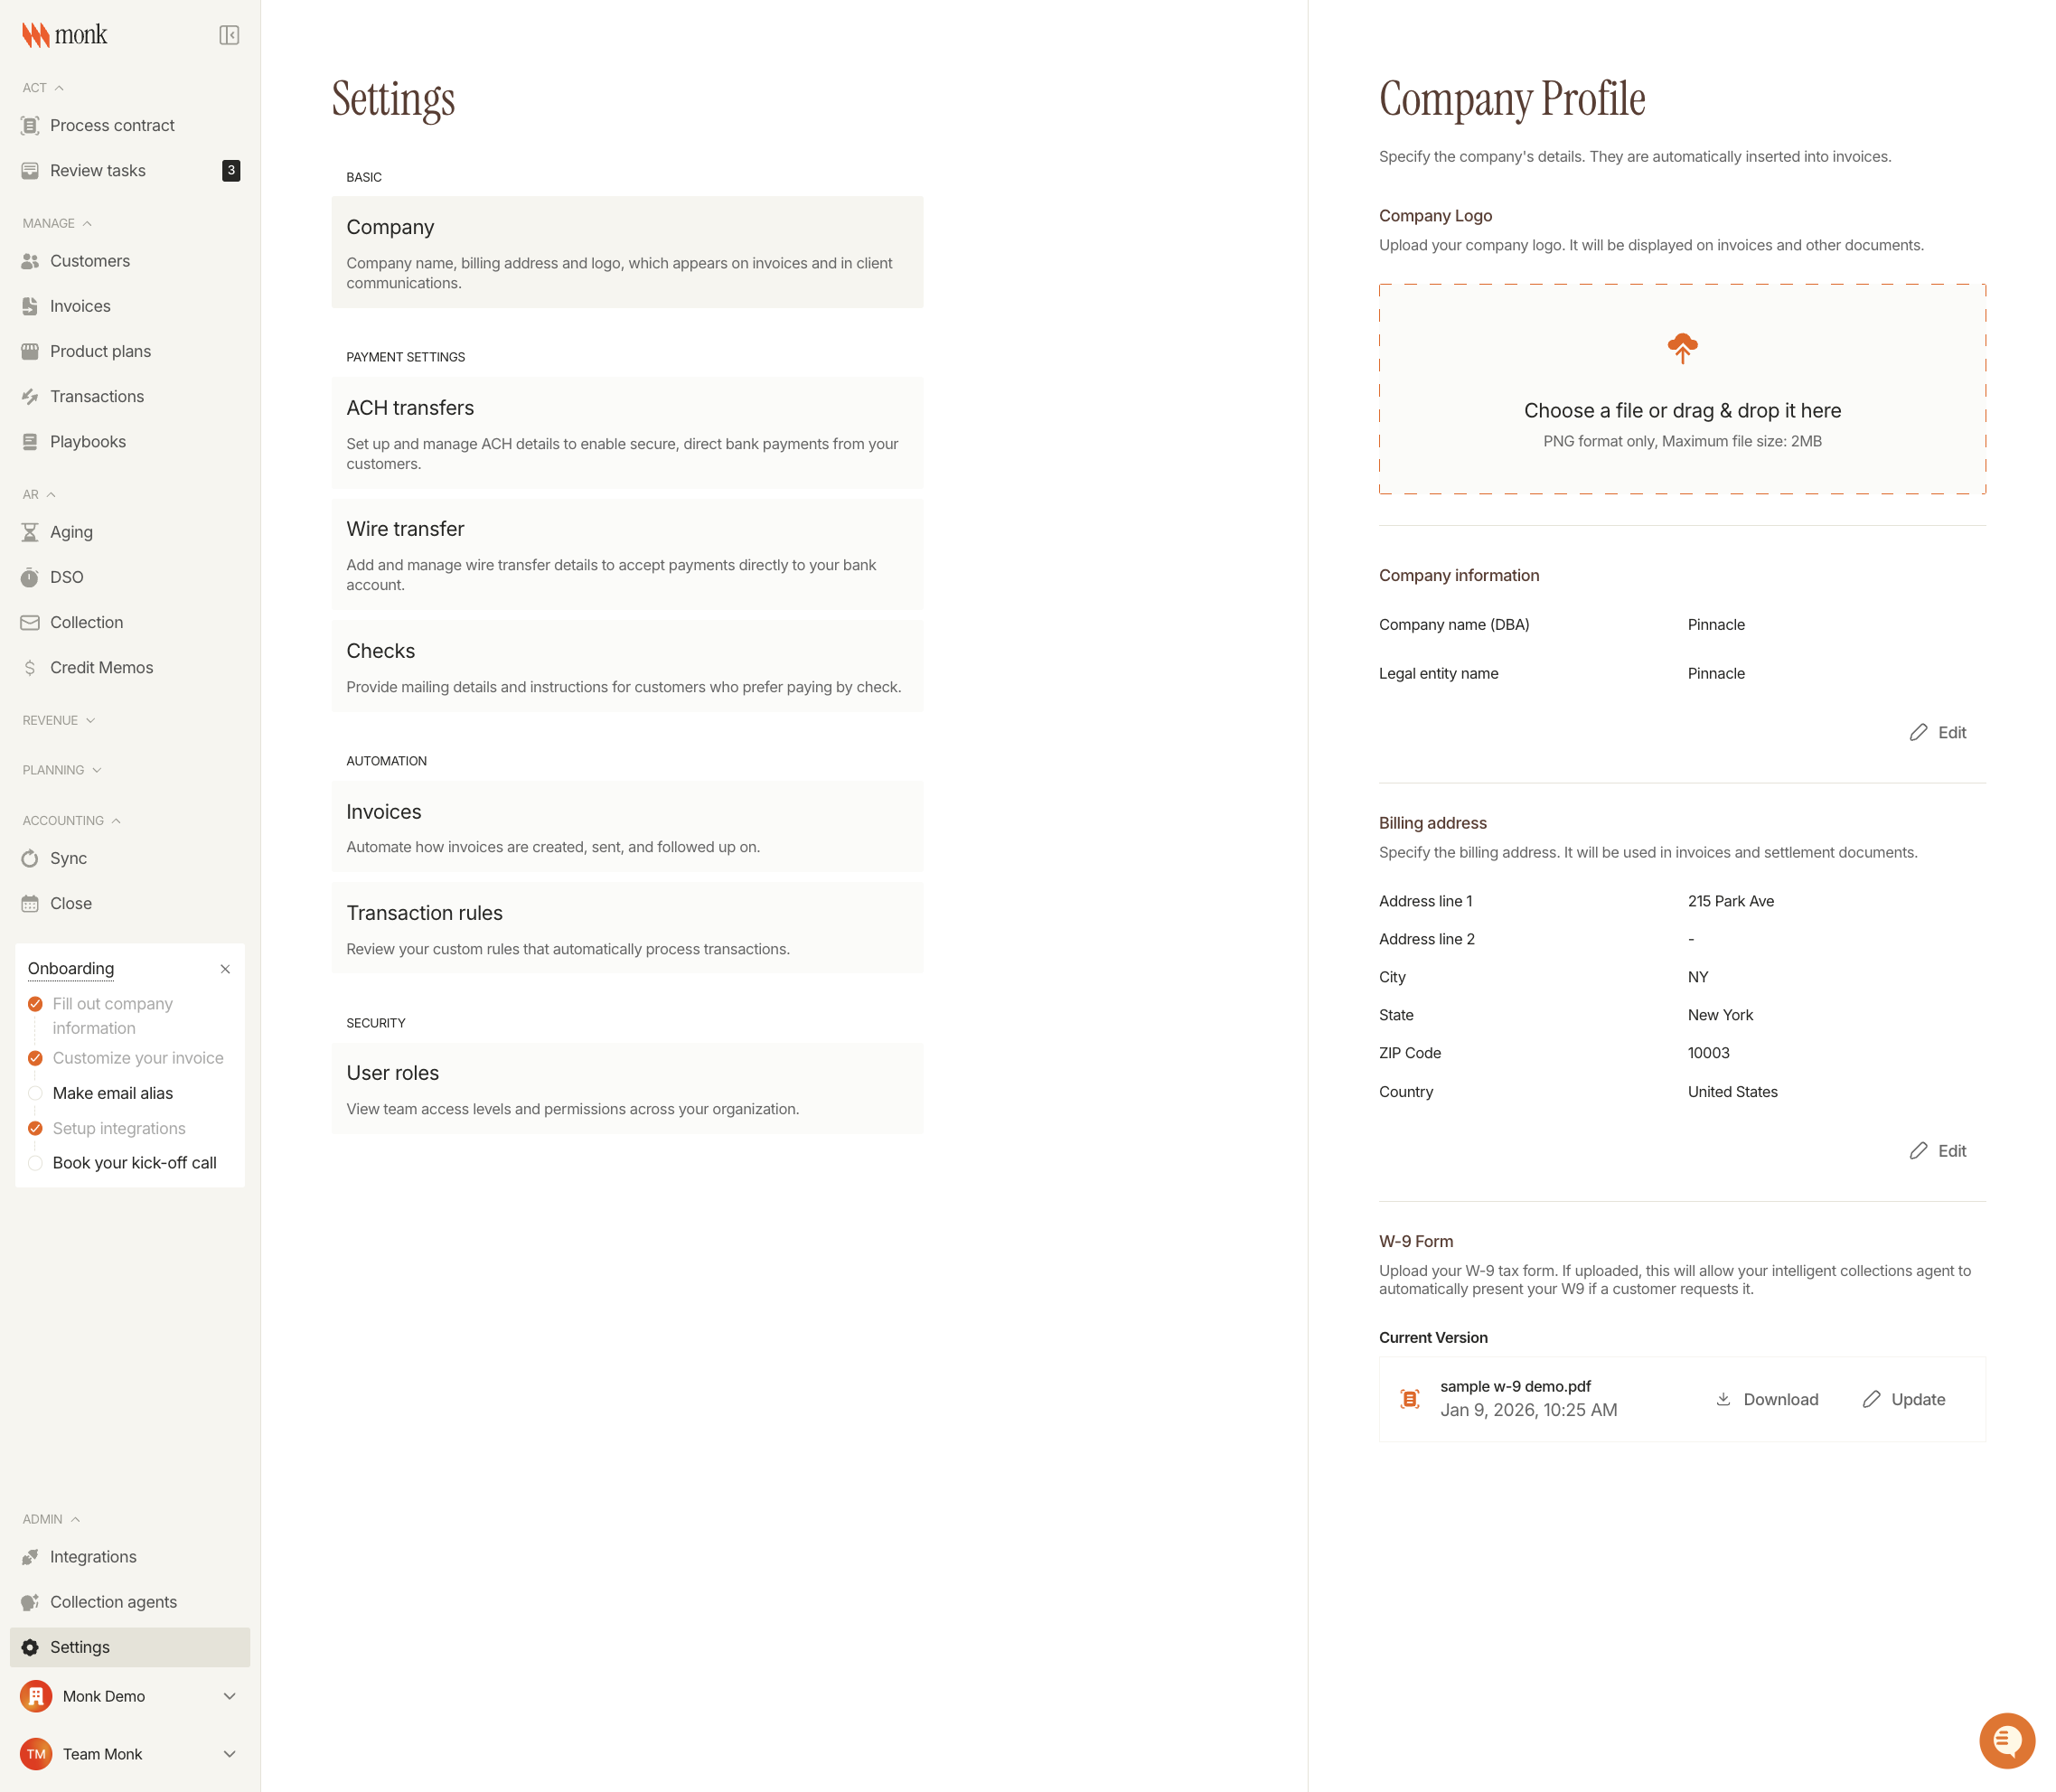This screenshot has height=1792, width=2056.
Task: Select the Aging hourglass icon
Action: pyautogui.click(x=31, y=531)
